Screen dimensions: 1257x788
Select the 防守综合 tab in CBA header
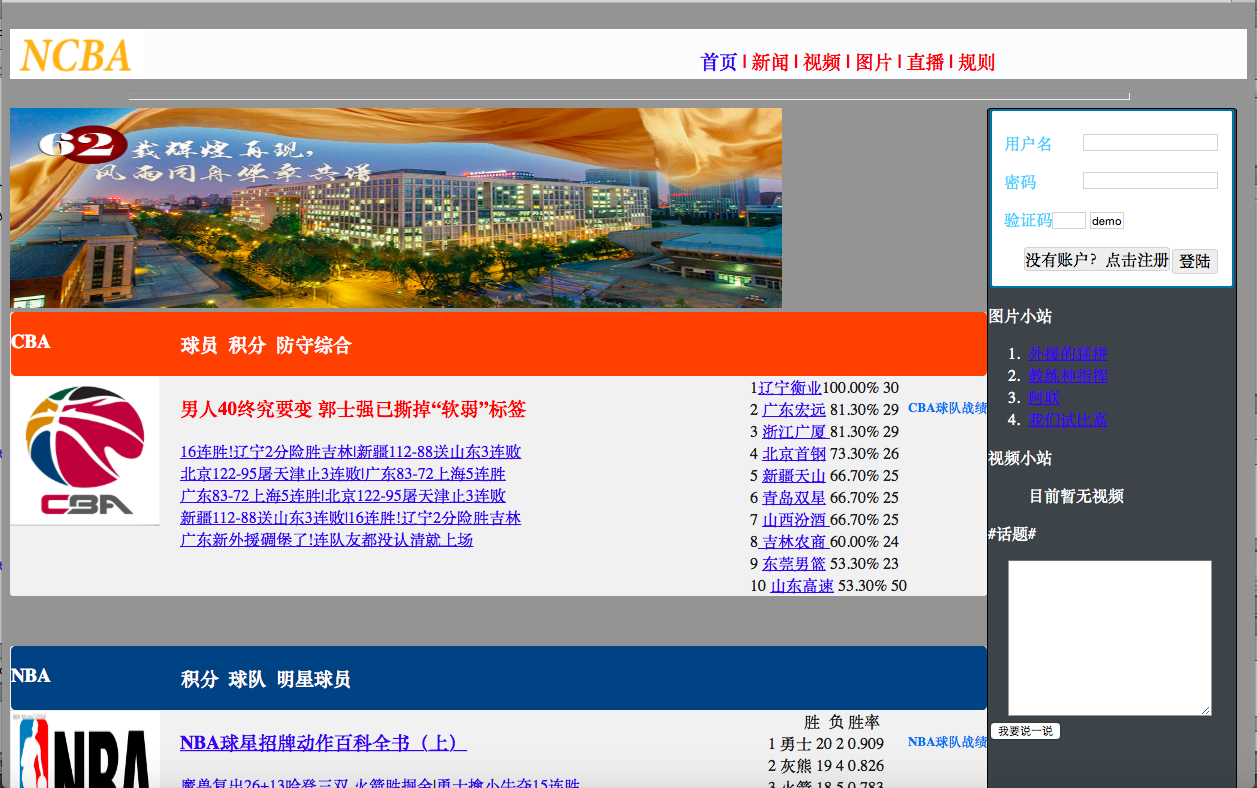click(x=314, y=346)
